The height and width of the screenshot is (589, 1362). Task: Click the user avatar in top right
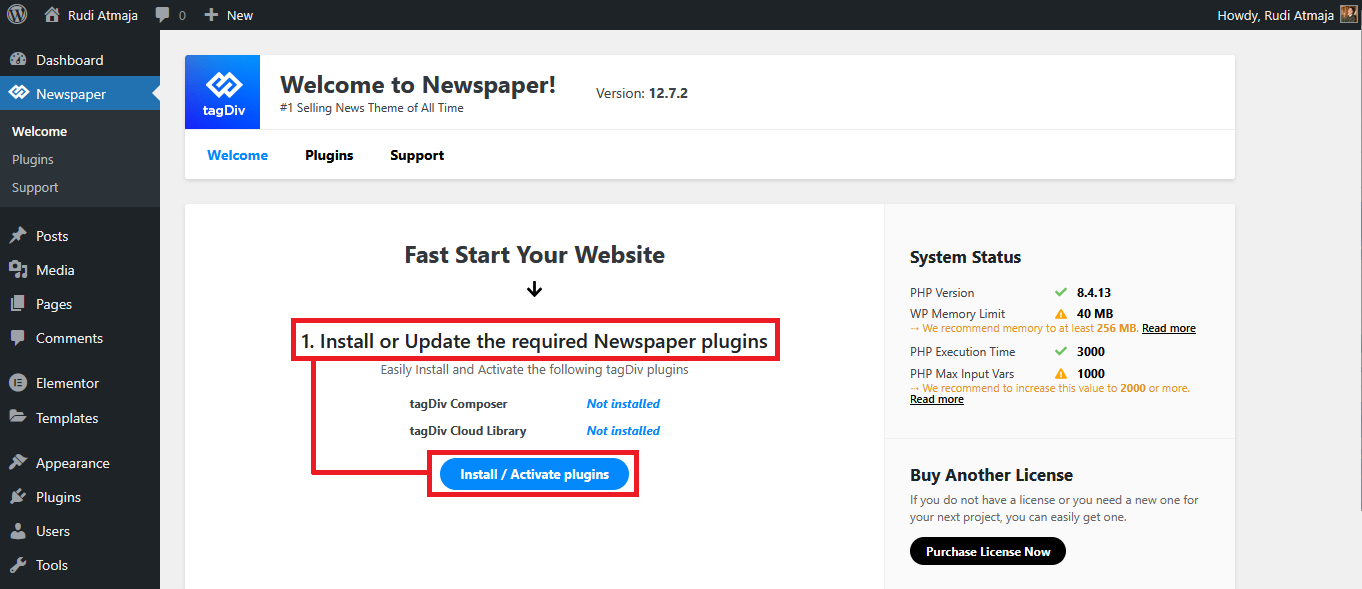pos(1349,15)
